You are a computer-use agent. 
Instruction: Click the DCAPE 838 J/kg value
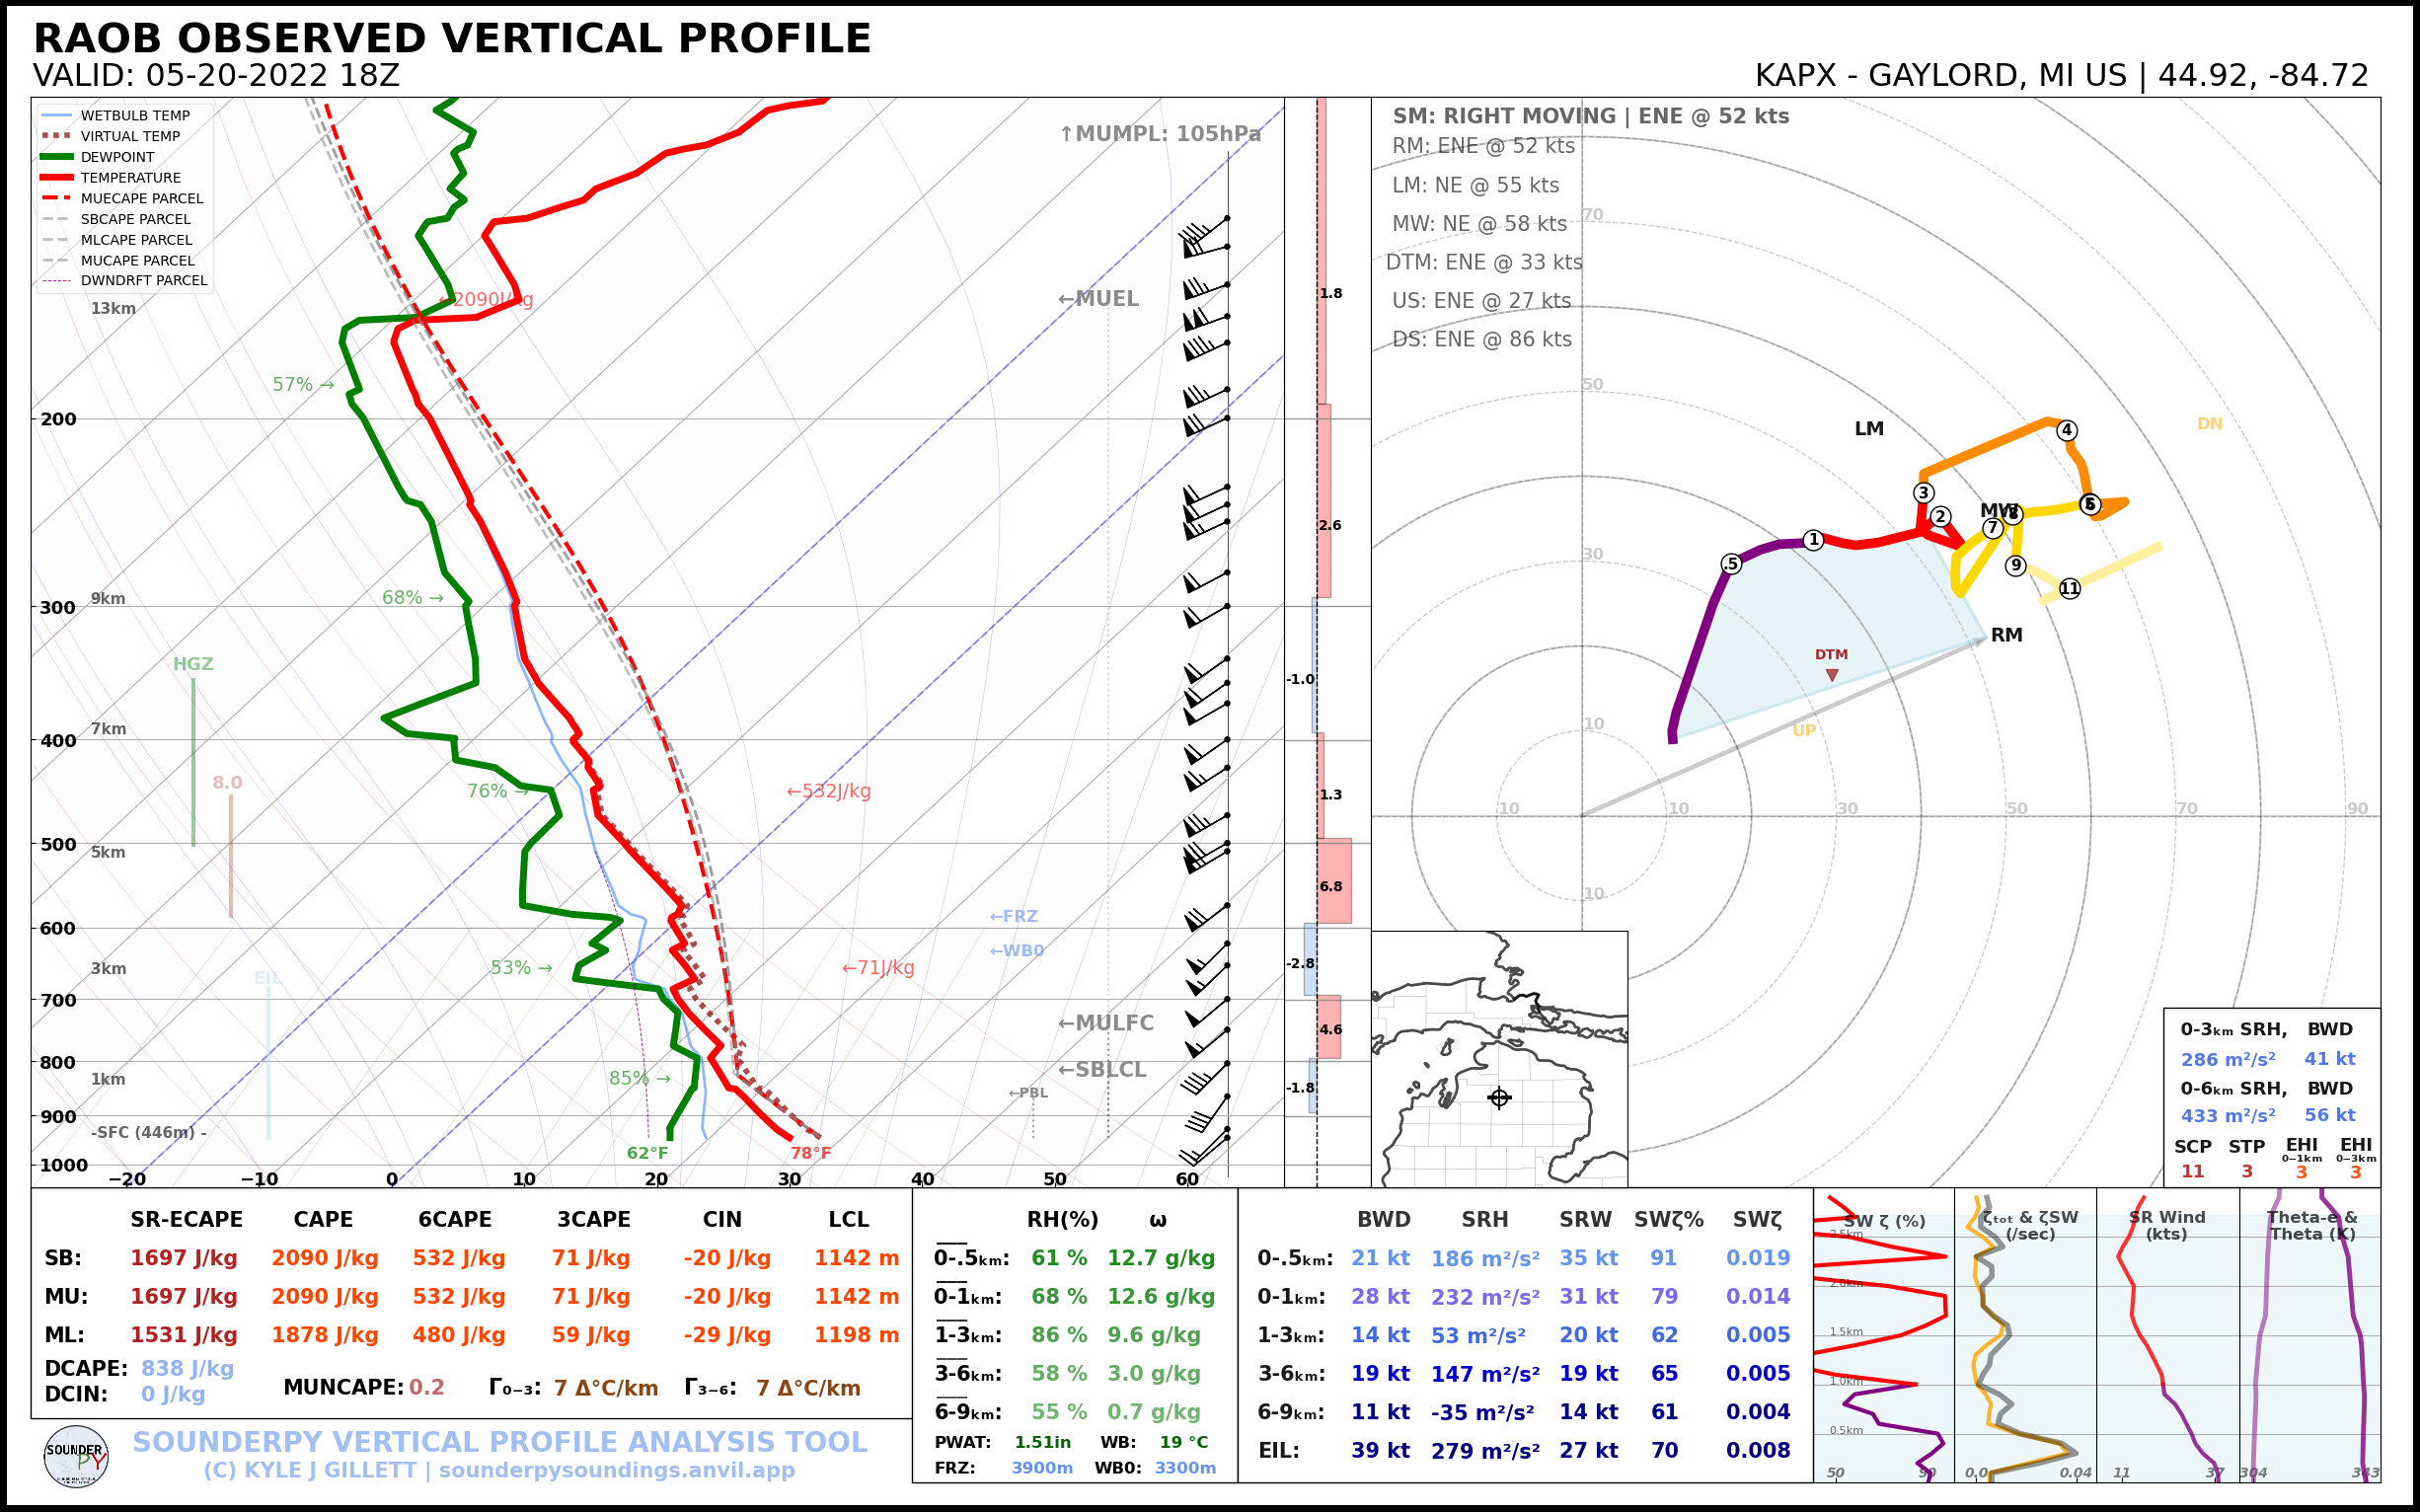pyautogui.click(x=187, y=1368)
